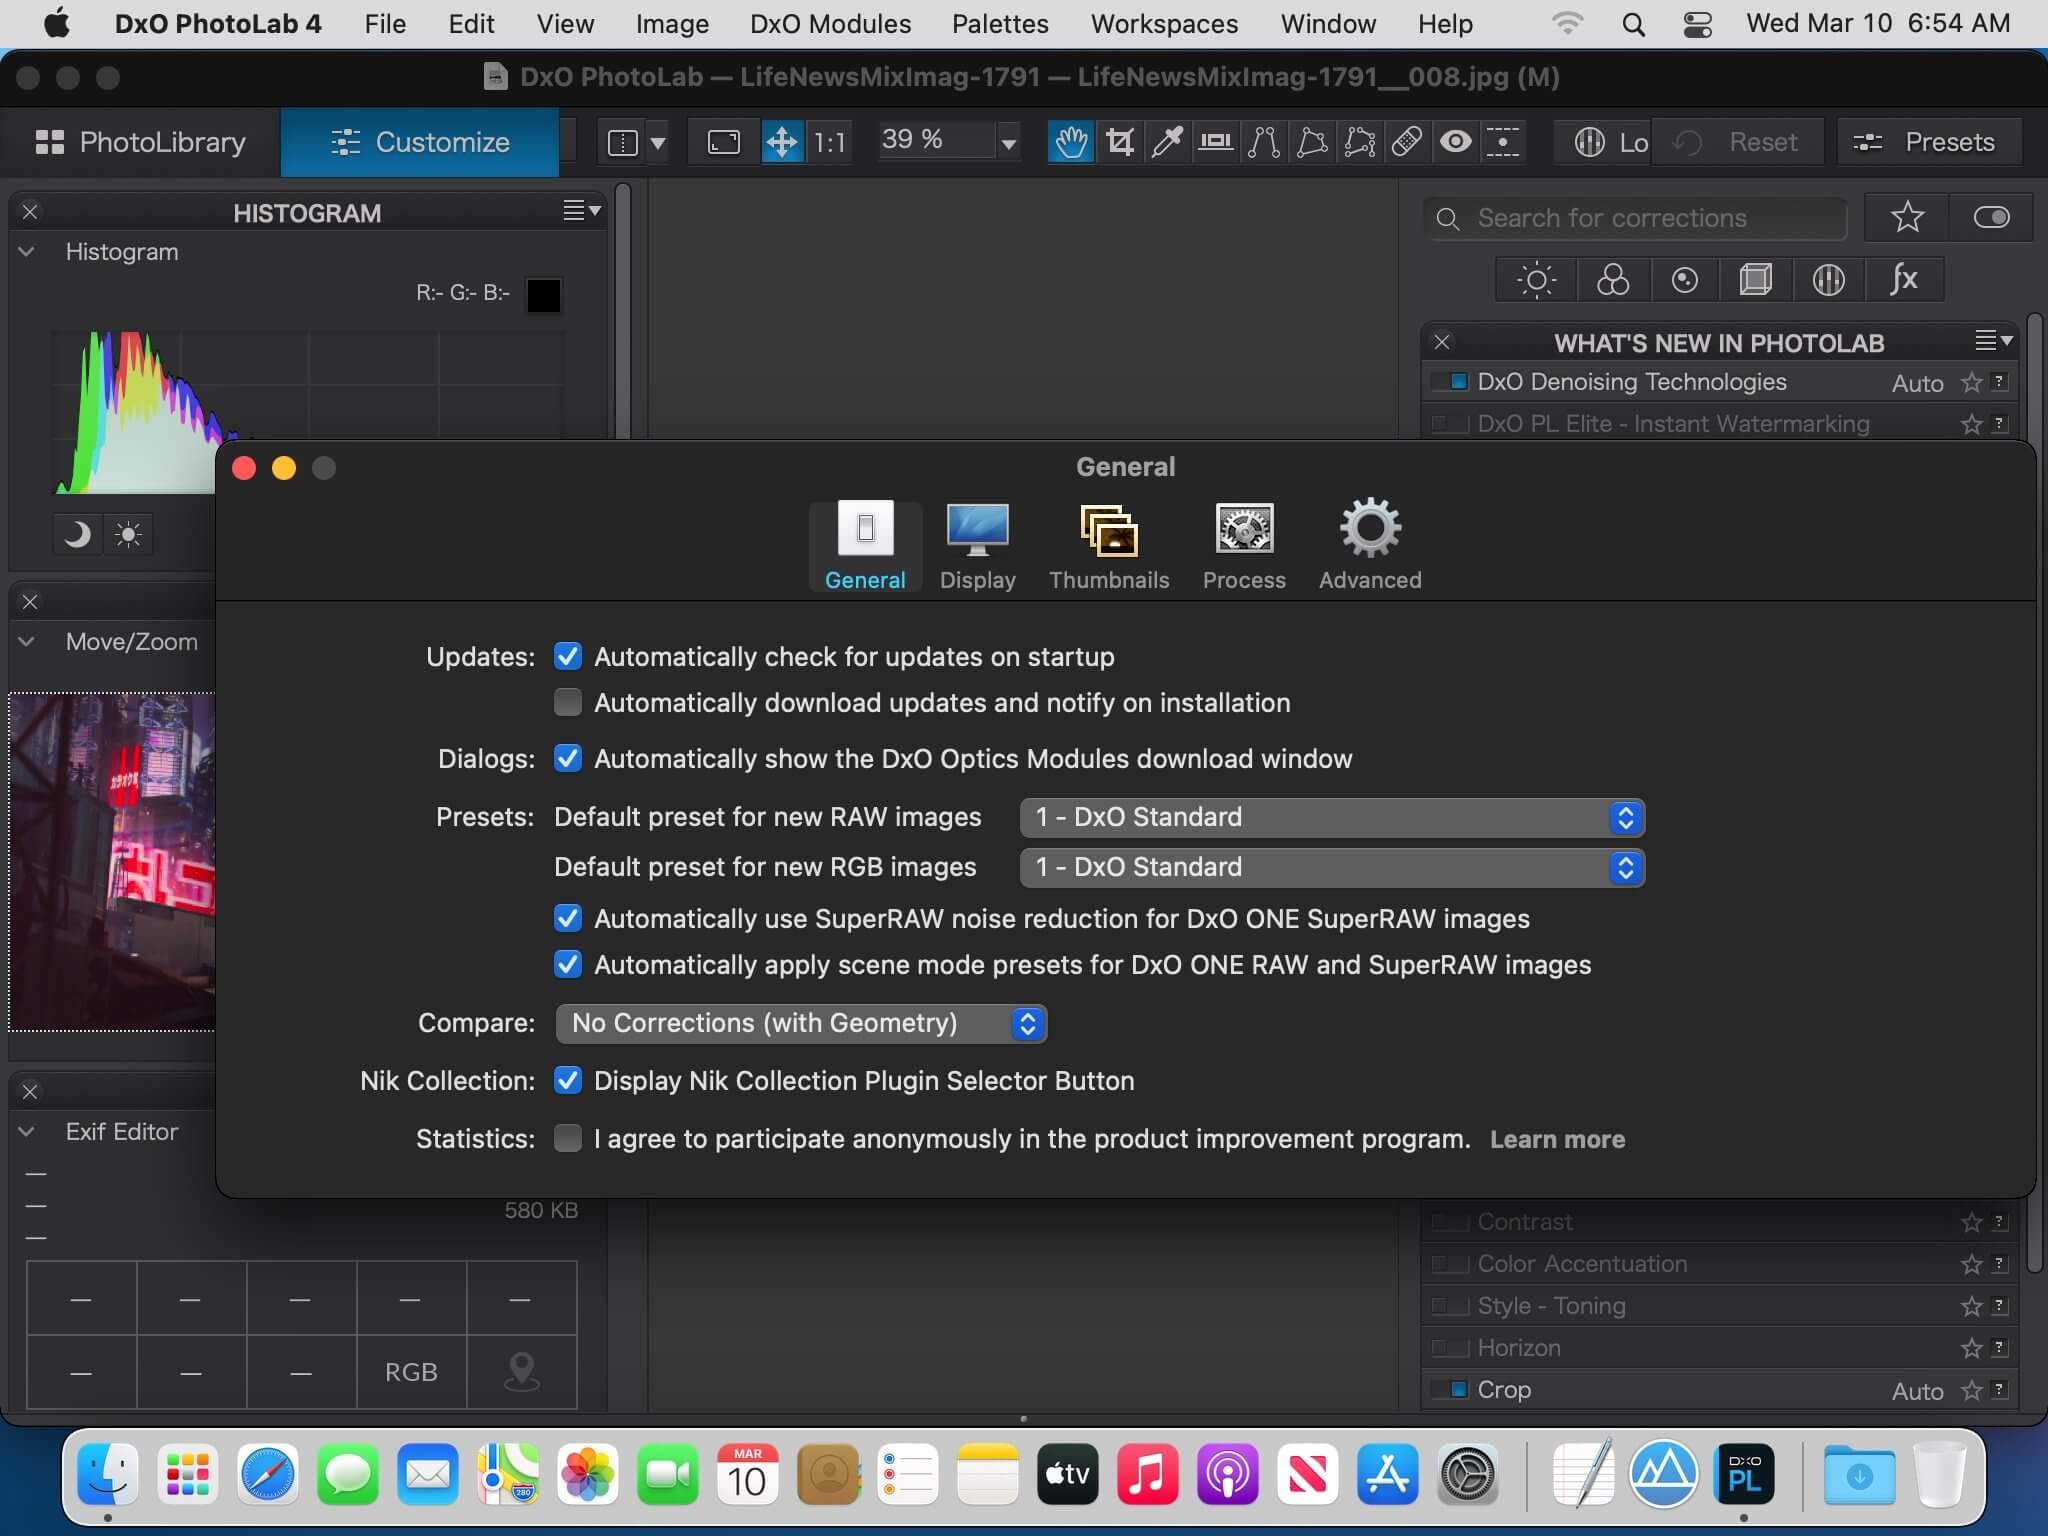Image resolution: width=2048 pixels, height=1536 pixels.
Task: Click the Light adjustments panel icon
Action: pyautogui.click(x=1535, y=278)
